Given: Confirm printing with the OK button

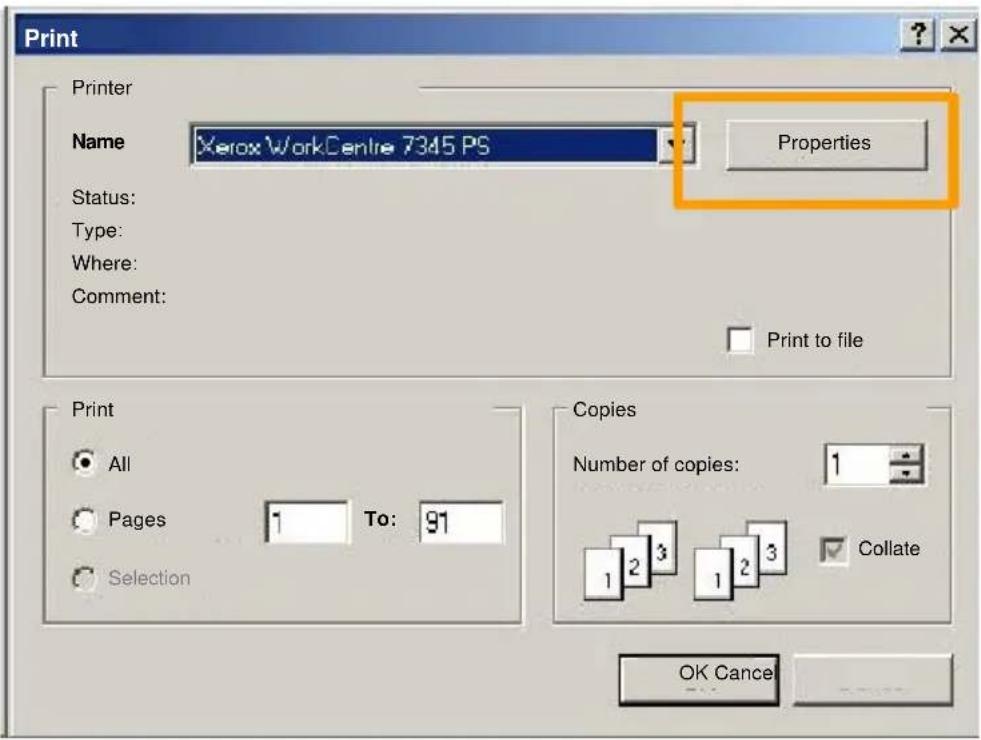Looking at the screenshot, I should tap(699, 680).
